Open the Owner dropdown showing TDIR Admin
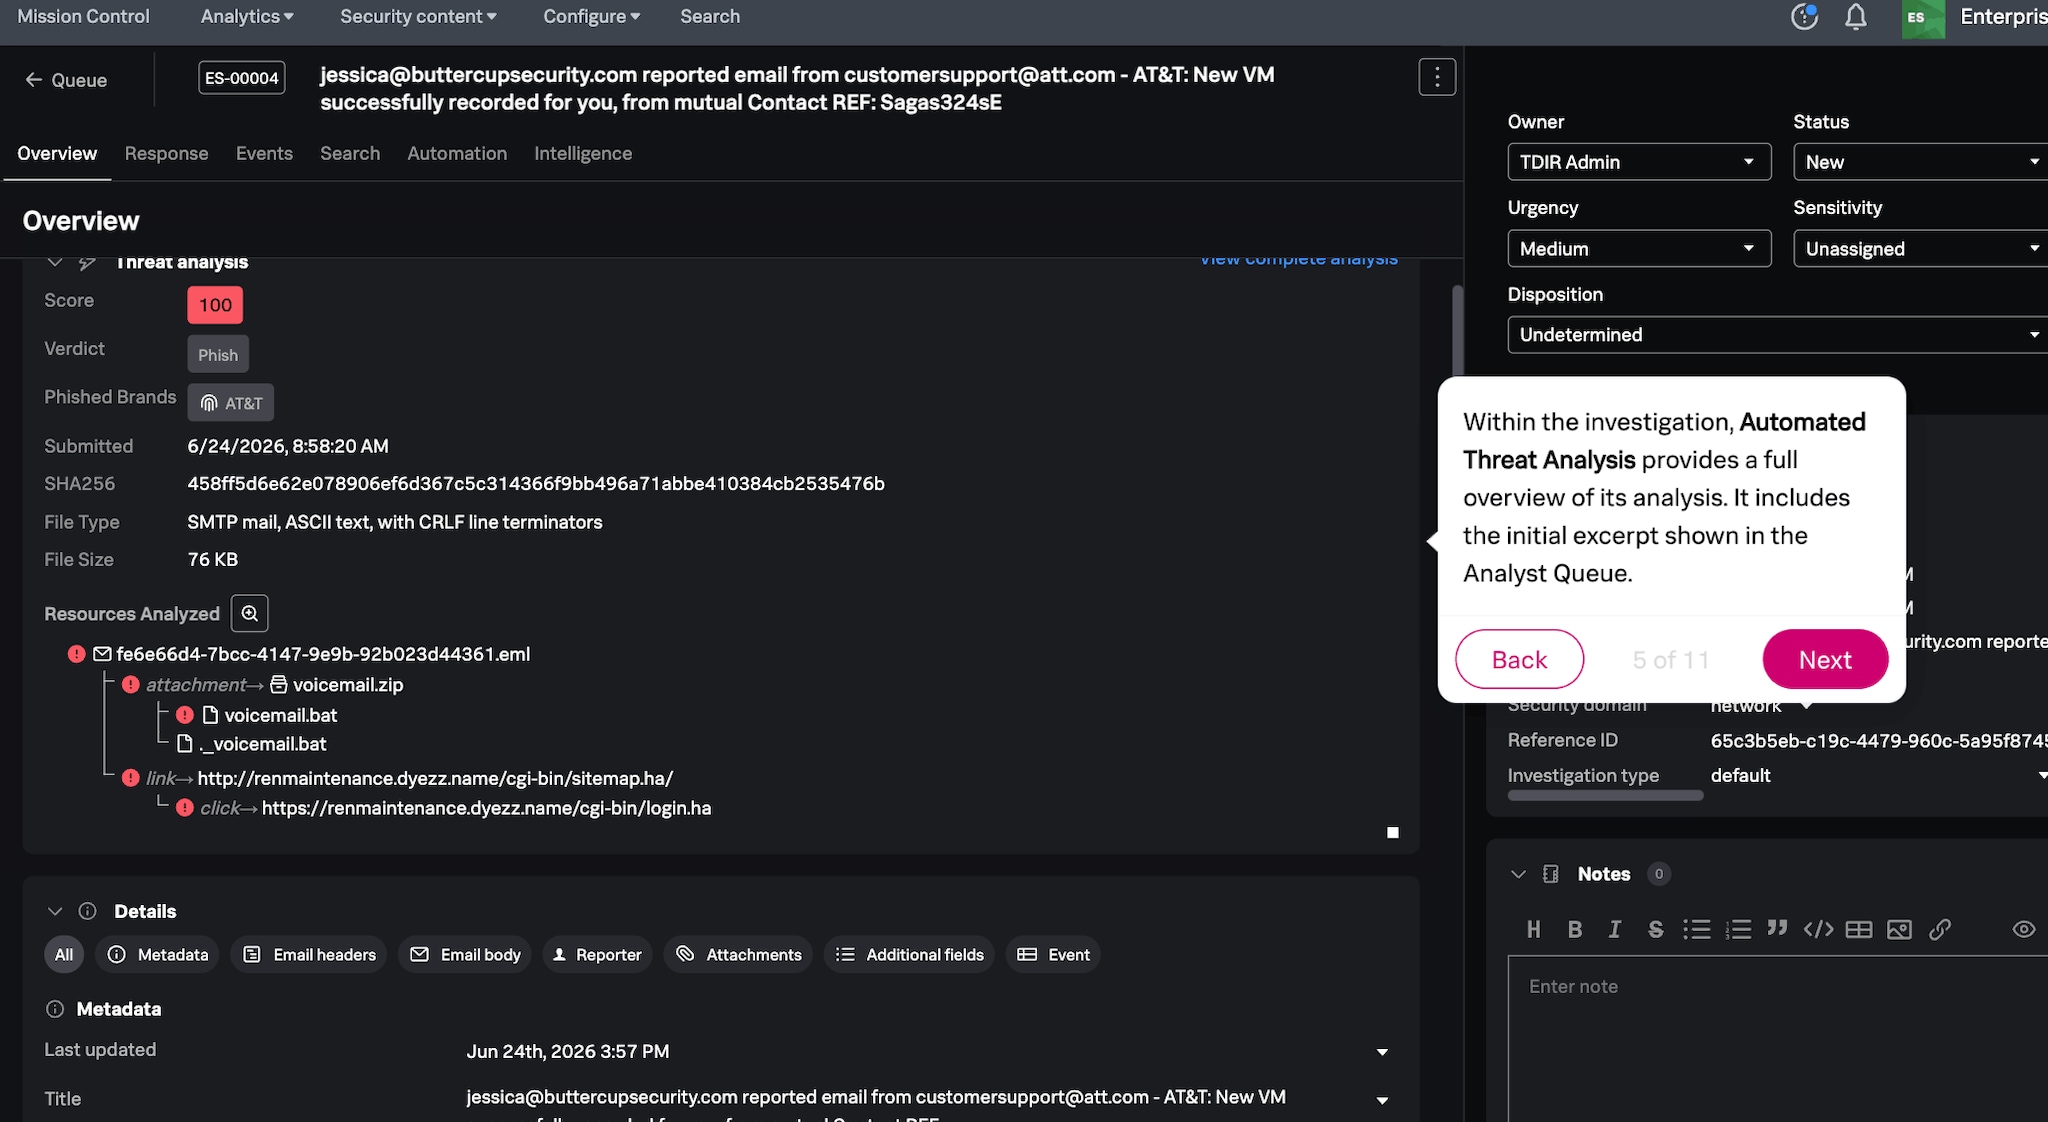 point(1639,162)
